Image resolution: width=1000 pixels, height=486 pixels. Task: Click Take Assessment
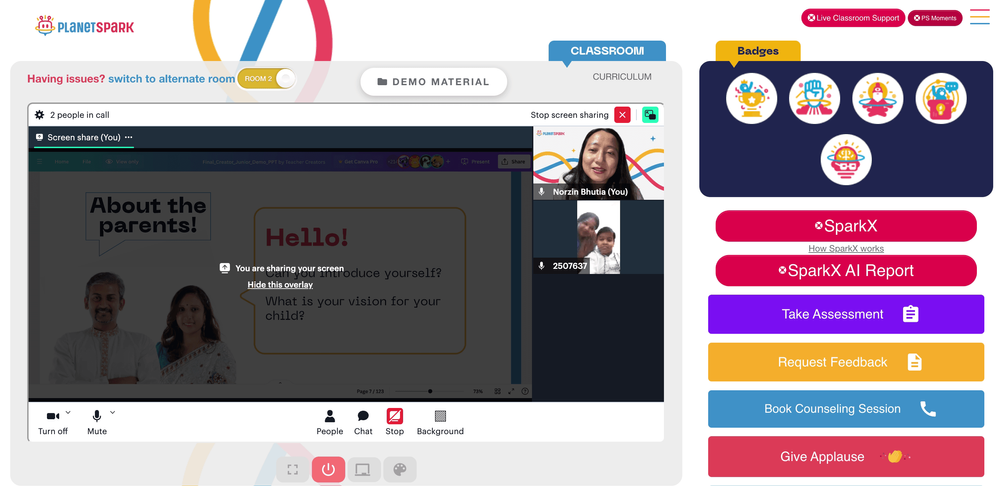pyautogui.click(x=846, y=314)
